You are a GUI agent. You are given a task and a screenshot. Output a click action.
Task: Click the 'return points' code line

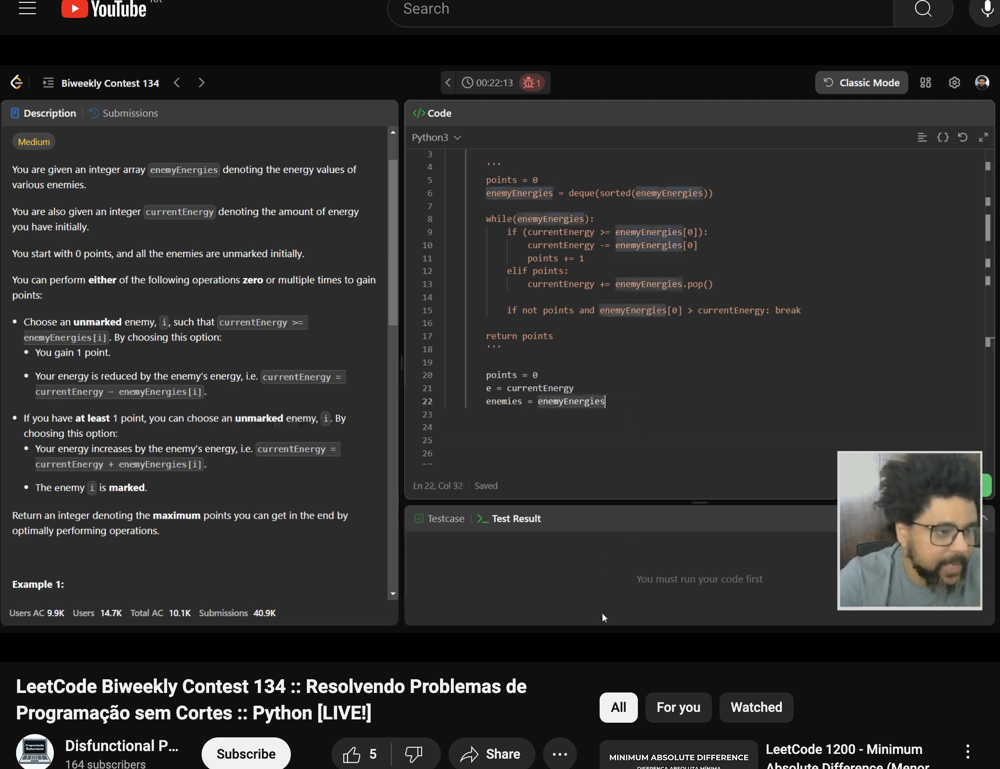tap(519, 336)
